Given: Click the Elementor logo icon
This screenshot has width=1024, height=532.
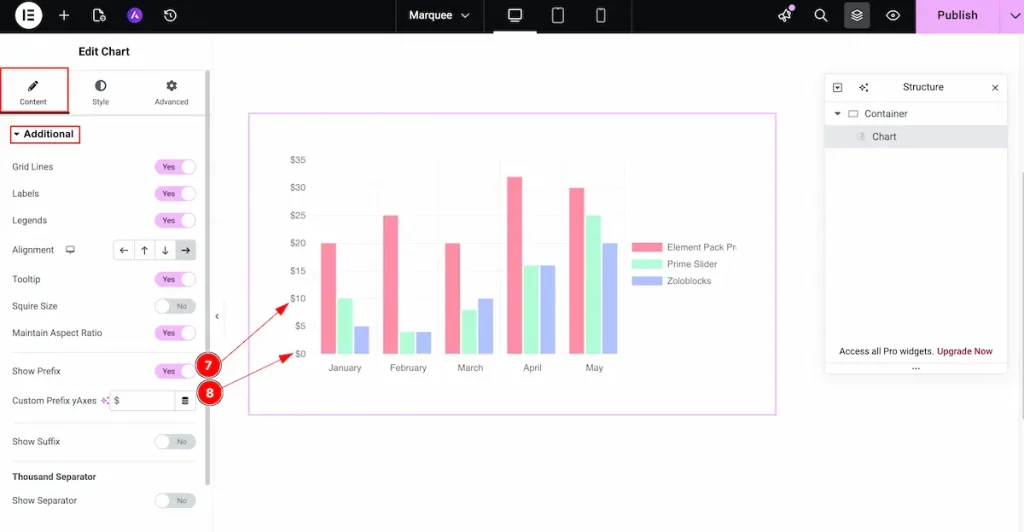Looking at the screenshot, I should click(28, 15).
